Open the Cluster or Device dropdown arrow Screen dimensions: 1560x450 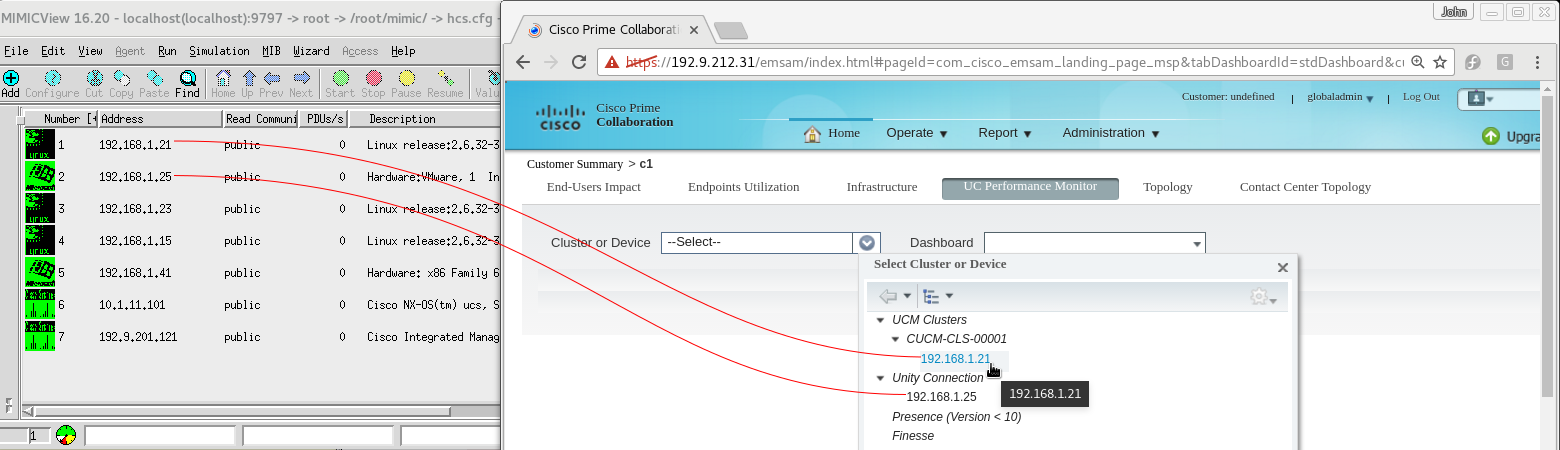[x=867, y=243]
